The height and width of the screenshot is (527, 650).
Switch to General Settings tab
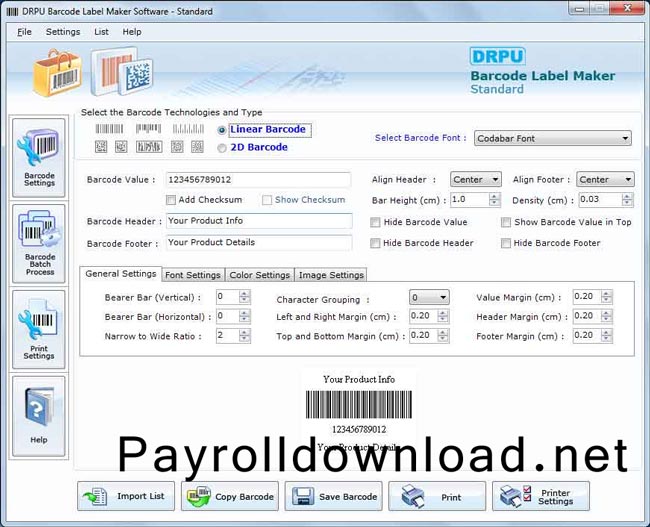coord(121,274)
